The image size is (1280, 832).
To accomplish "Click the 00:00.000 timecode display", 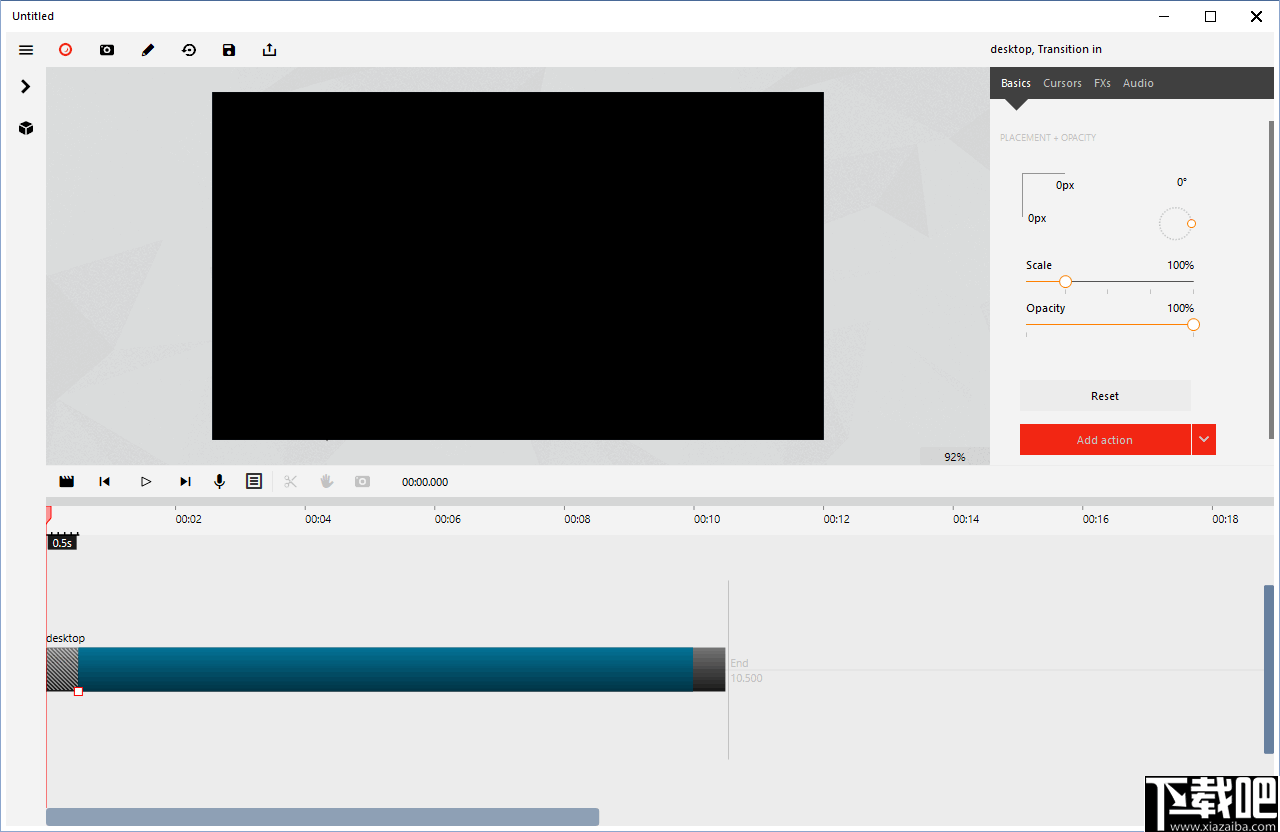I will [x=425, y=482].
